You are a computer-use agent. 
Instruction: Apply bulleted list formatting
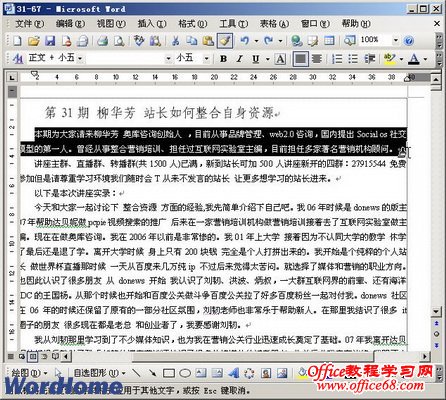(353, 59)
